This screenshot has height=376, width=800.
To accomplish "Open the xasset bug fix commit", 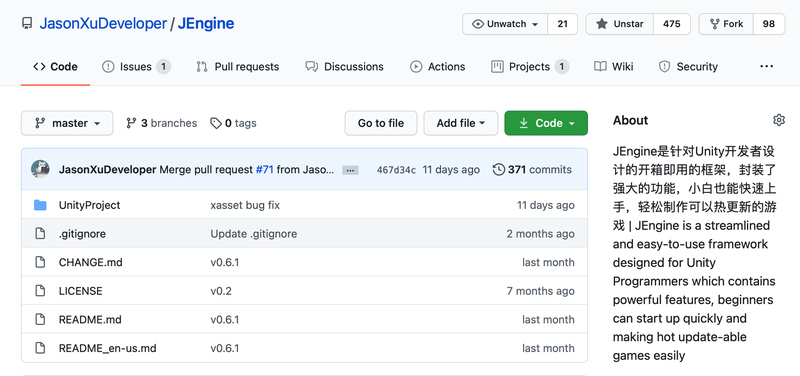I will 245,205.
